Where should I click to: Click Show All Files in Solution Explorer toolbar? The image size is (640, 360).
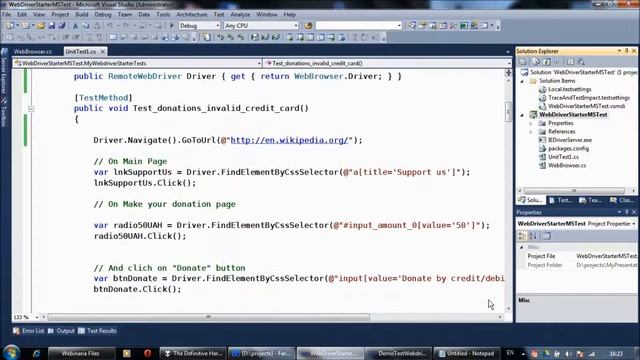[536, 62]
